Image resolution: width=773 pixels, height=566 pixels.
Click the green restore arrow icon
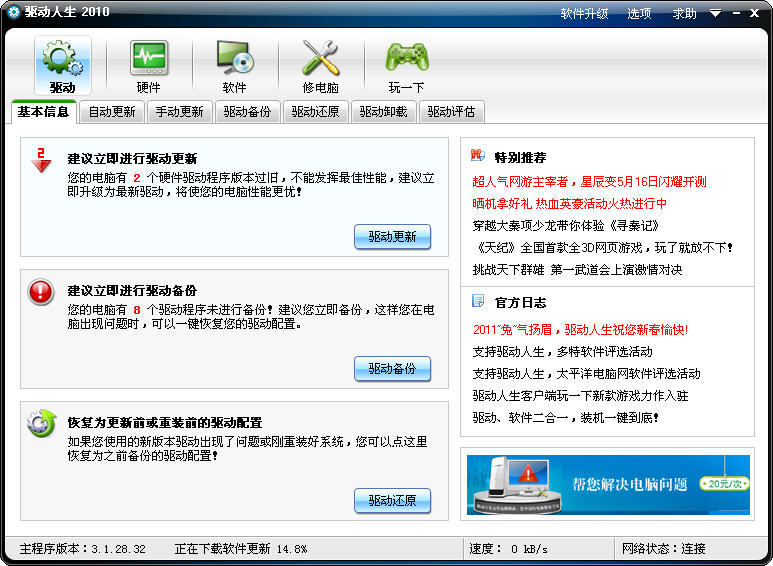tap(41, 423)
